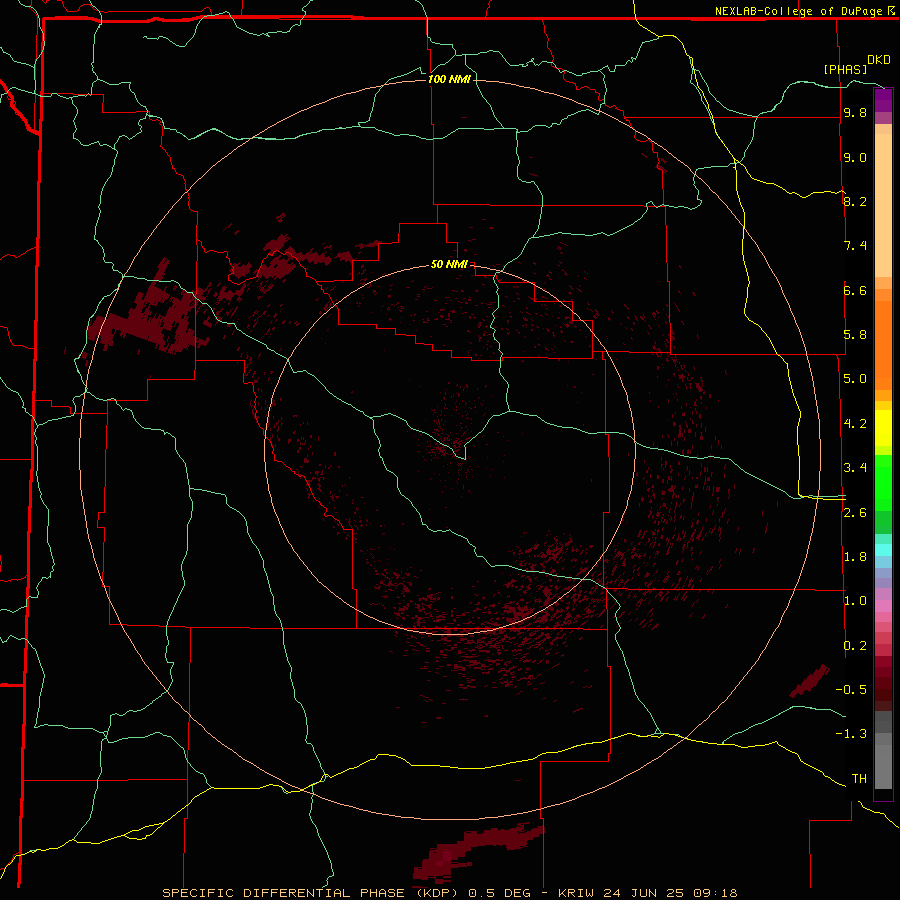Screen dimensions: 900x900
Task: Click the 1.8 color scale value
Action: (855, 557)
